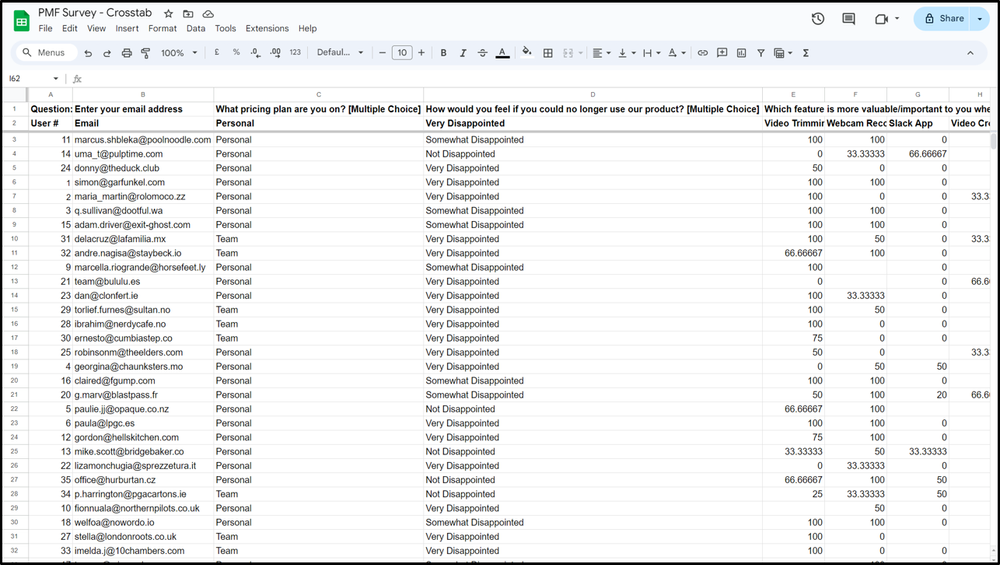The image size is (1000, 565).
Task: Check the cloud save status icon
Action: [208, 13]
